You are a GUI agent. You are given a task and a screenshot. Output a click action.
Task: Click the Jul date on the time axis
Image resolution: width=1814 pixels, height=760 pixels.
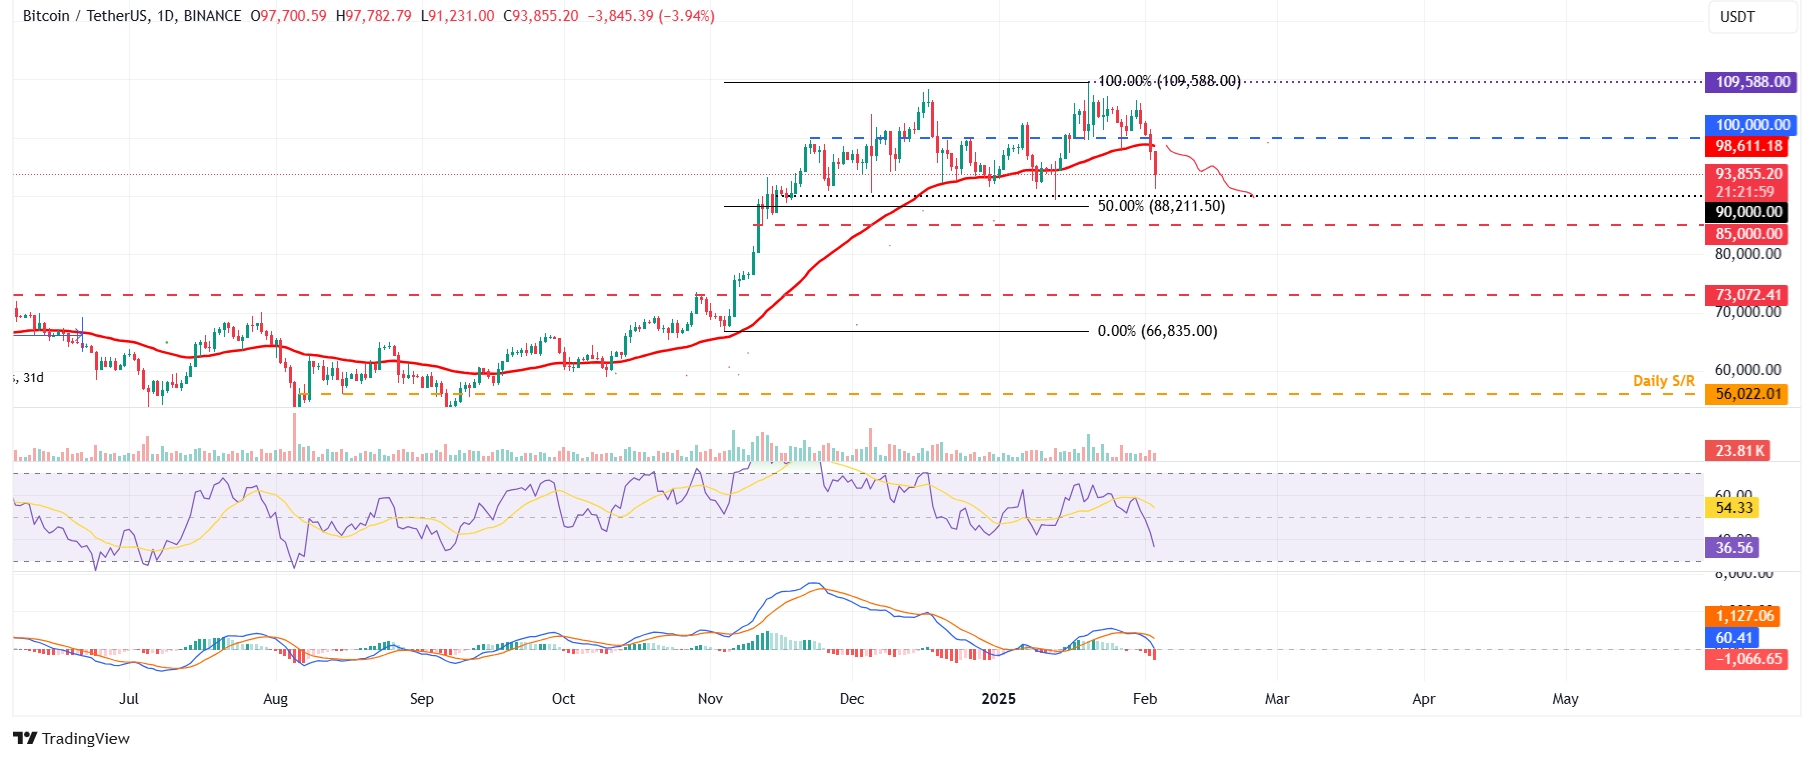click(129, 699)
